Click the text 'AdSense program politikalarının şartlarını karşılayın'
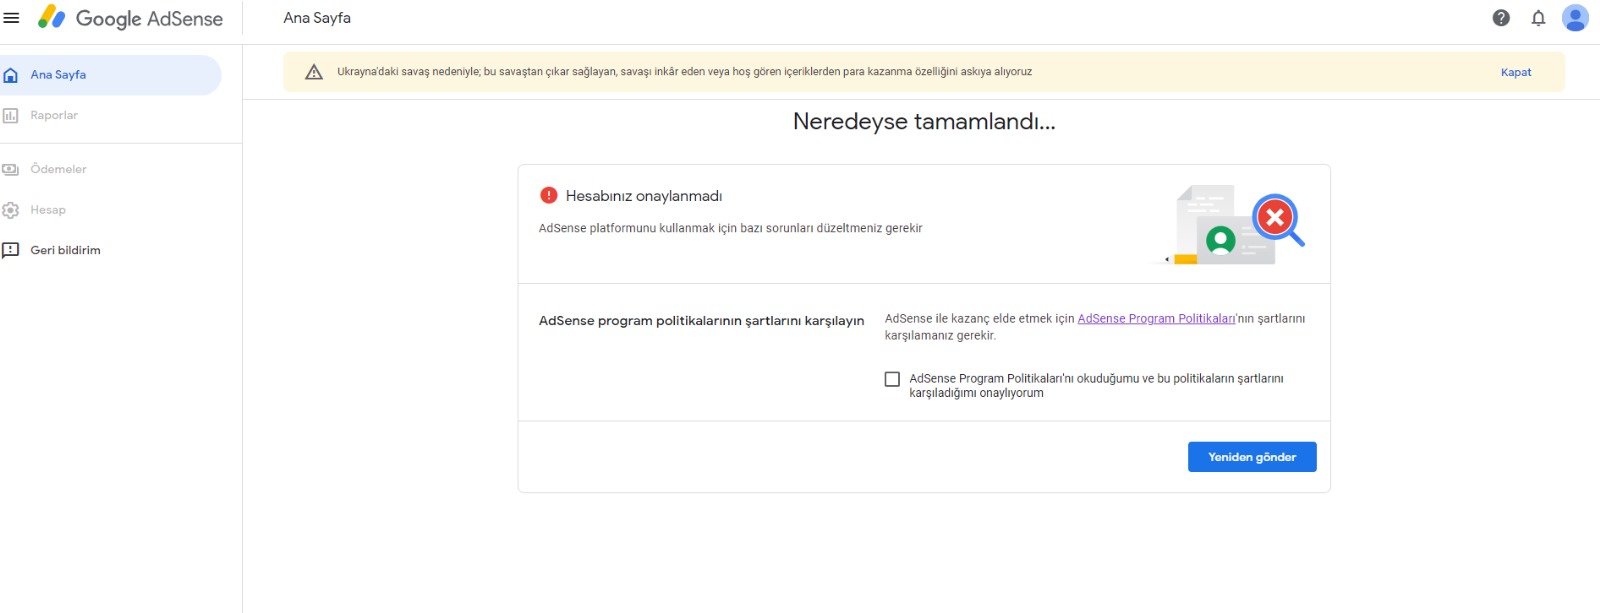The image size is (1600, 613). (701, 321)
